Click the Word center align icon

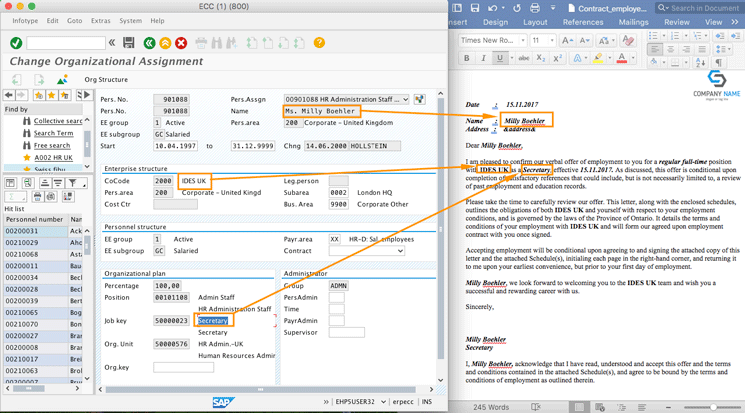(x=670, y=49)
